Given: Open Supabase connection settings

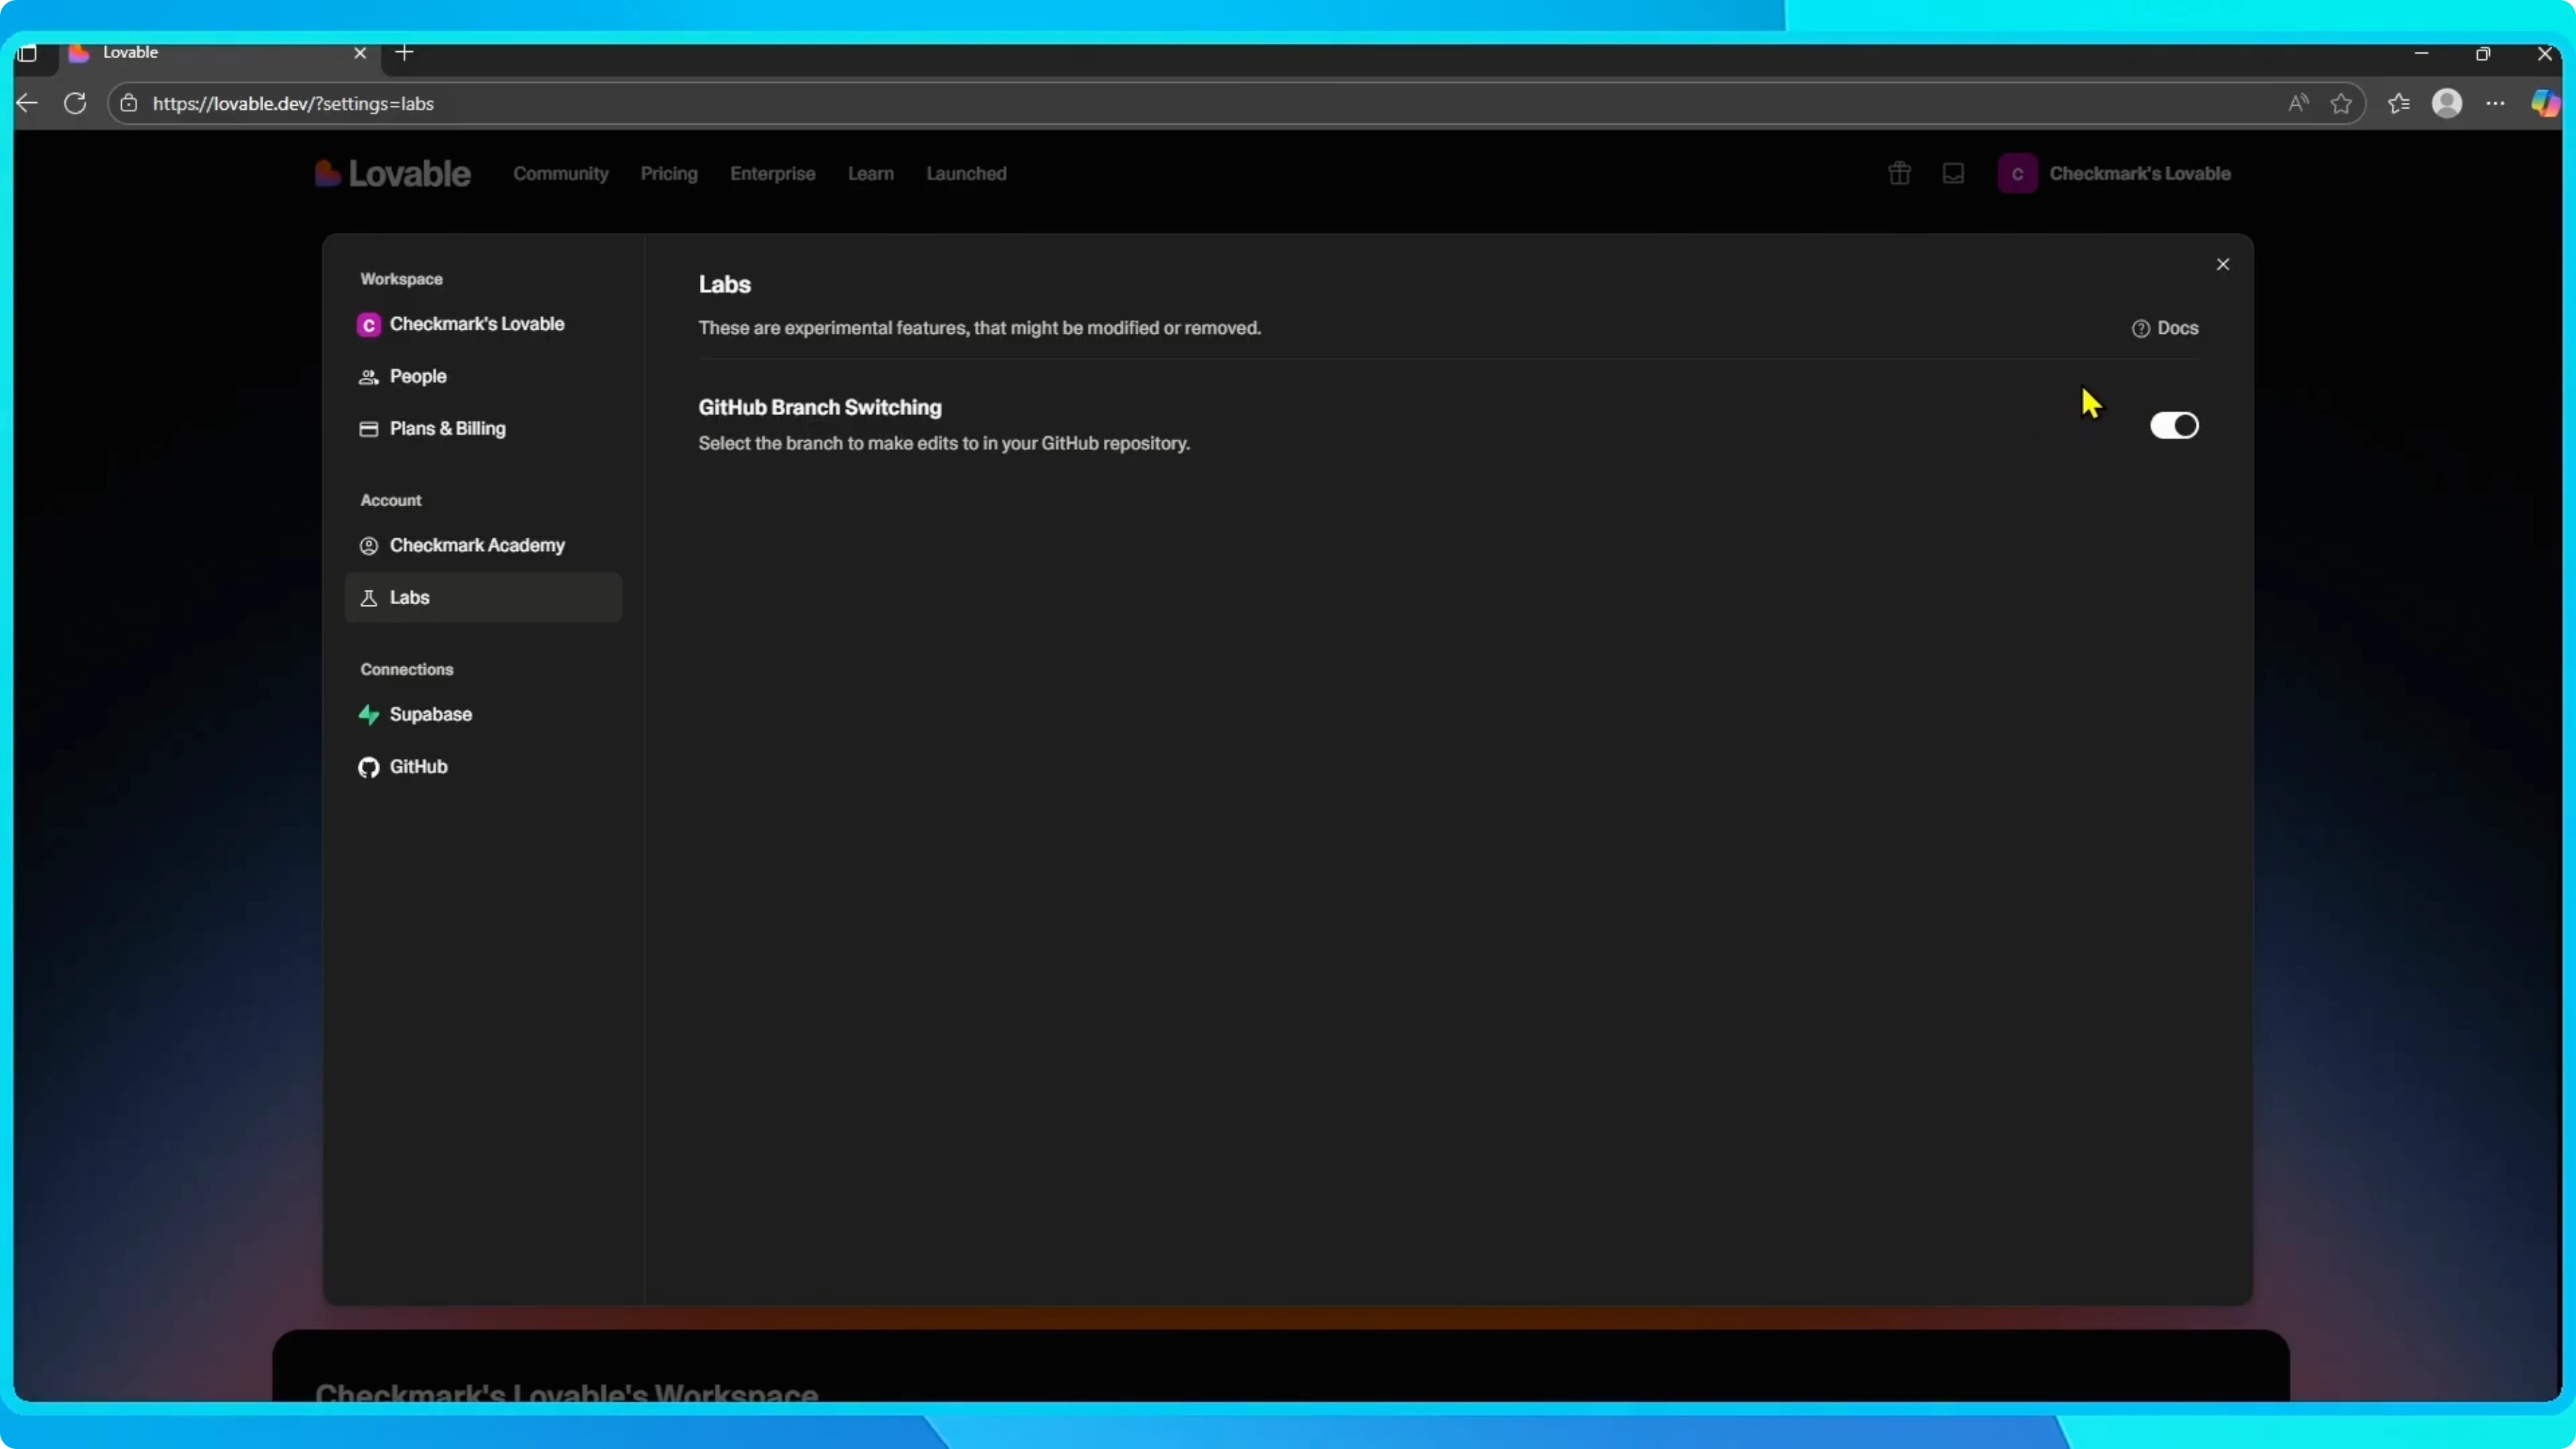Looking at the screenshot, I should pos(483,714).
